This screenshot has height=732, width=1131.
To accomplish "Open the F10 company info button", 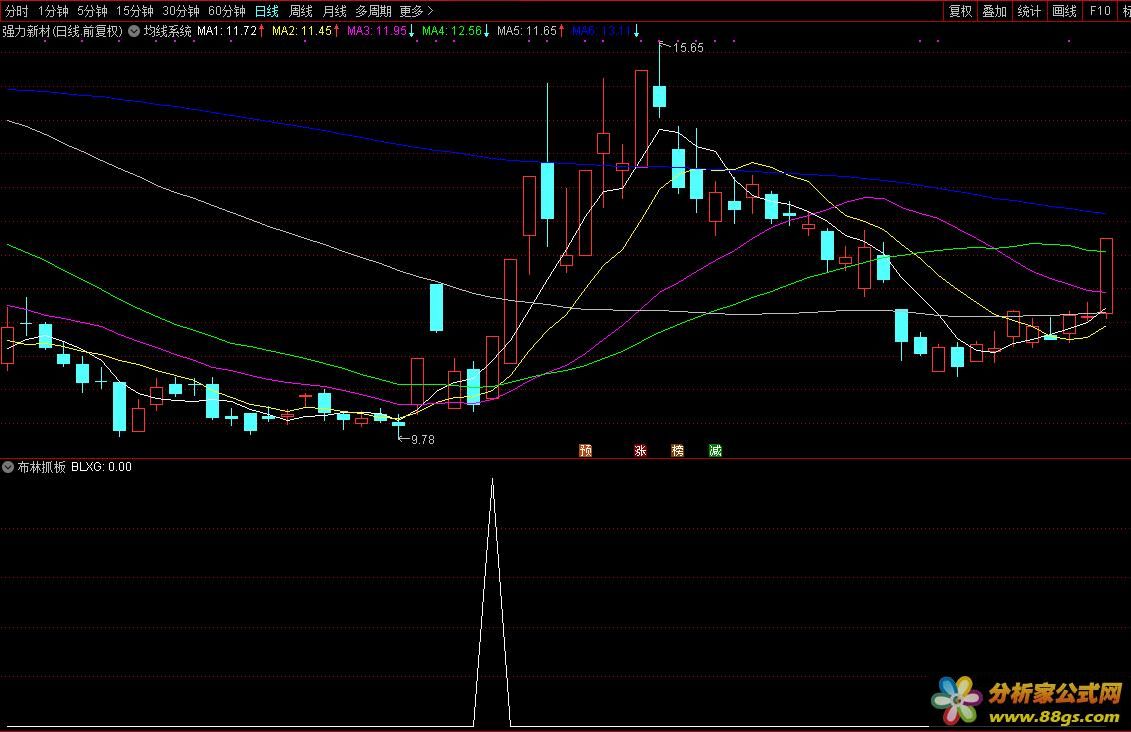I will [1100, 11].
